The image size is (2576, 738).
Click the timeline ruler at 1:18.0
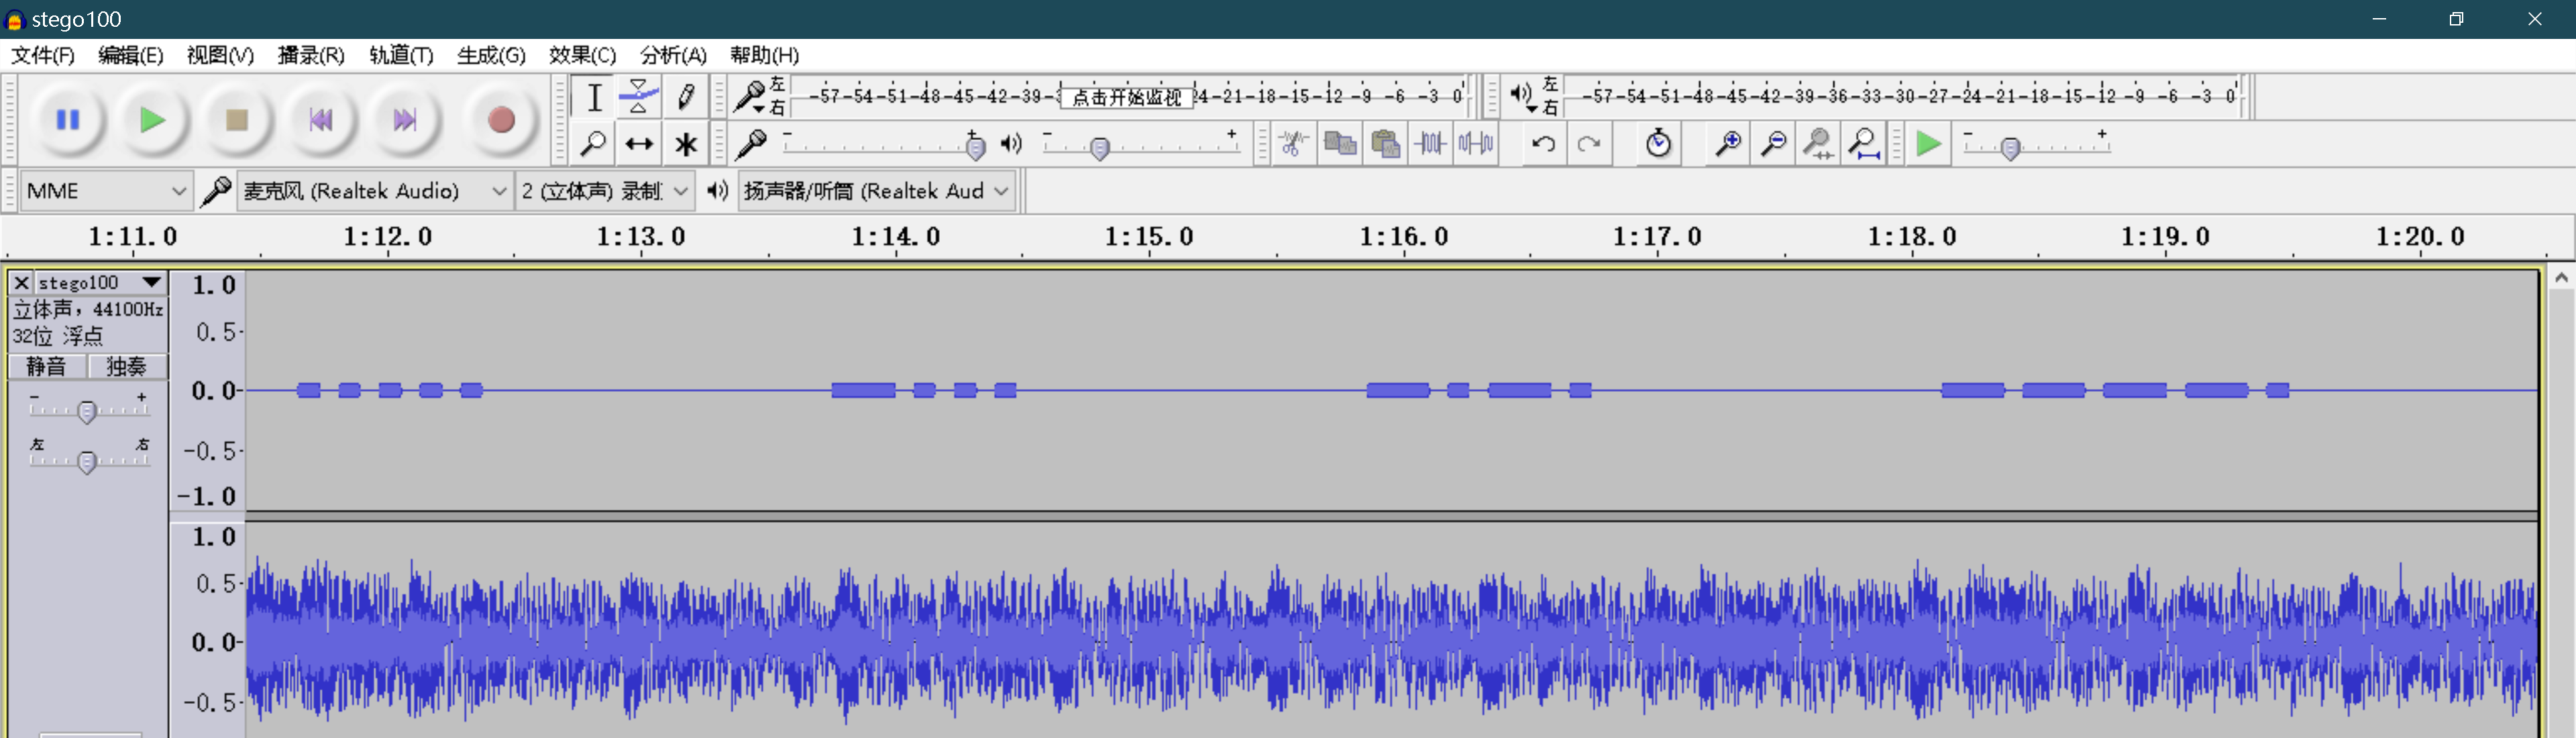click(1912, 237)
